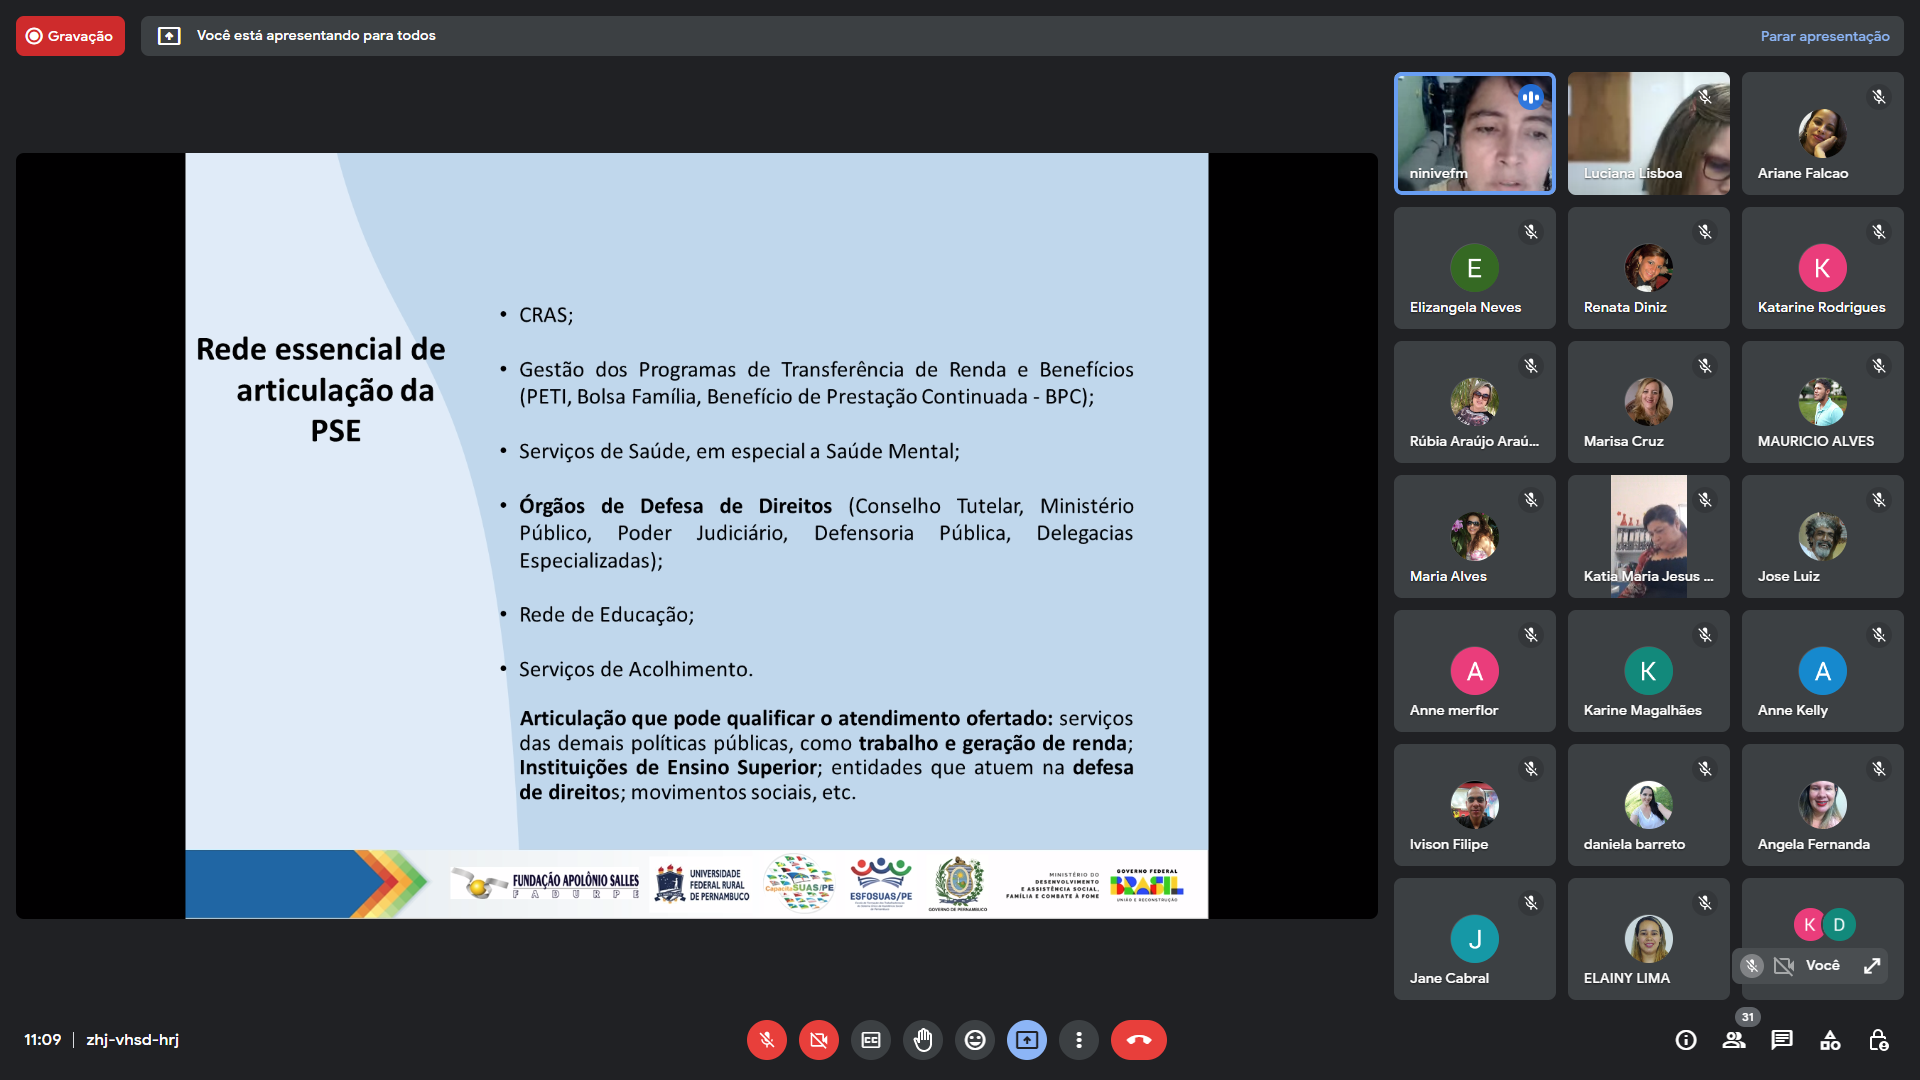Raise hand using the hand icon
This screenshot has width=1920, height=1080.
click(922, 1040)
